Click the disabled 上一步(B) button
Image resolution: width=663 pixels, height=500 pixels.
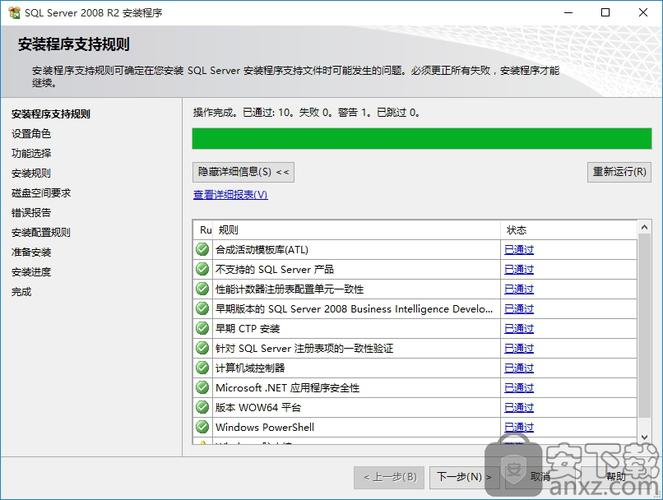point(389,477)
